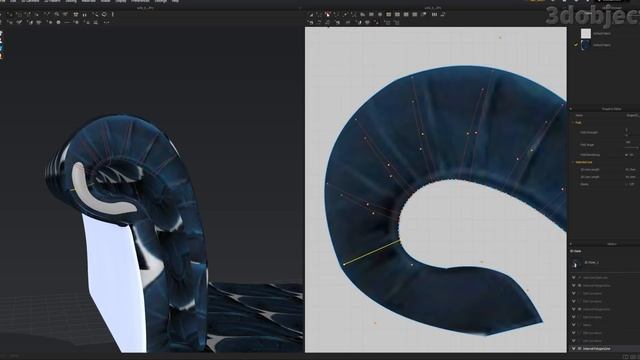
Task: Select the white fabric swatch thumbnail
Action: (586, 33)
